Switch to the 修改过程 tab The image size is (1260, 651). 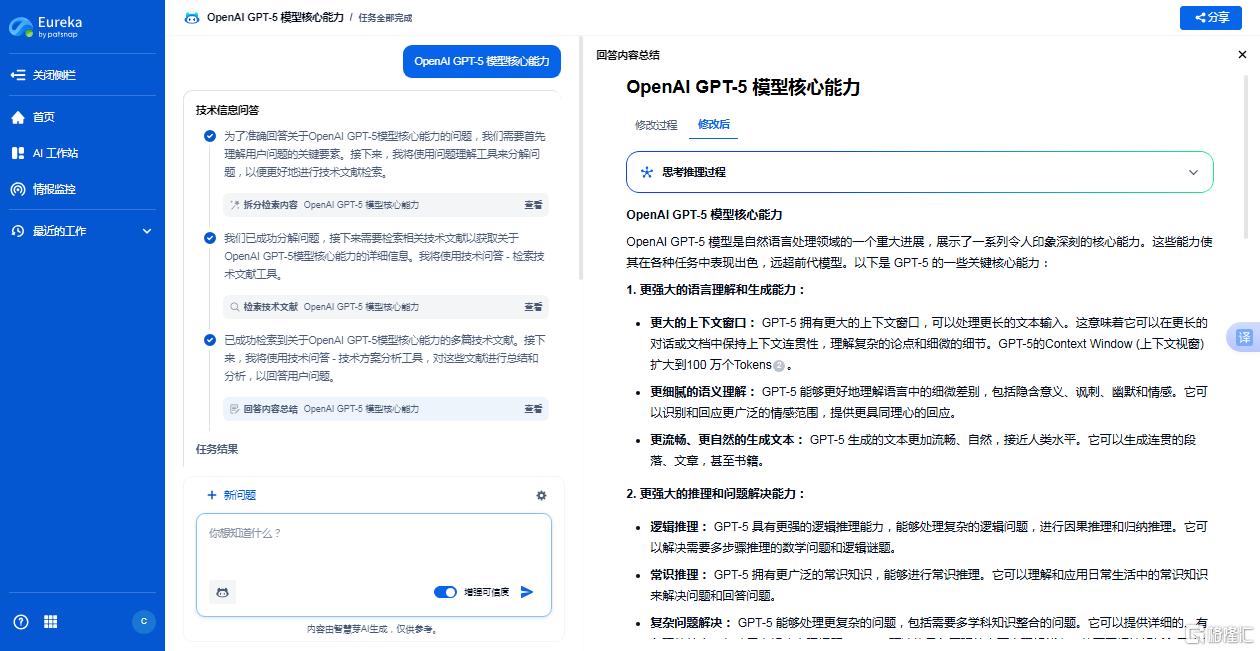coord(656,125)
